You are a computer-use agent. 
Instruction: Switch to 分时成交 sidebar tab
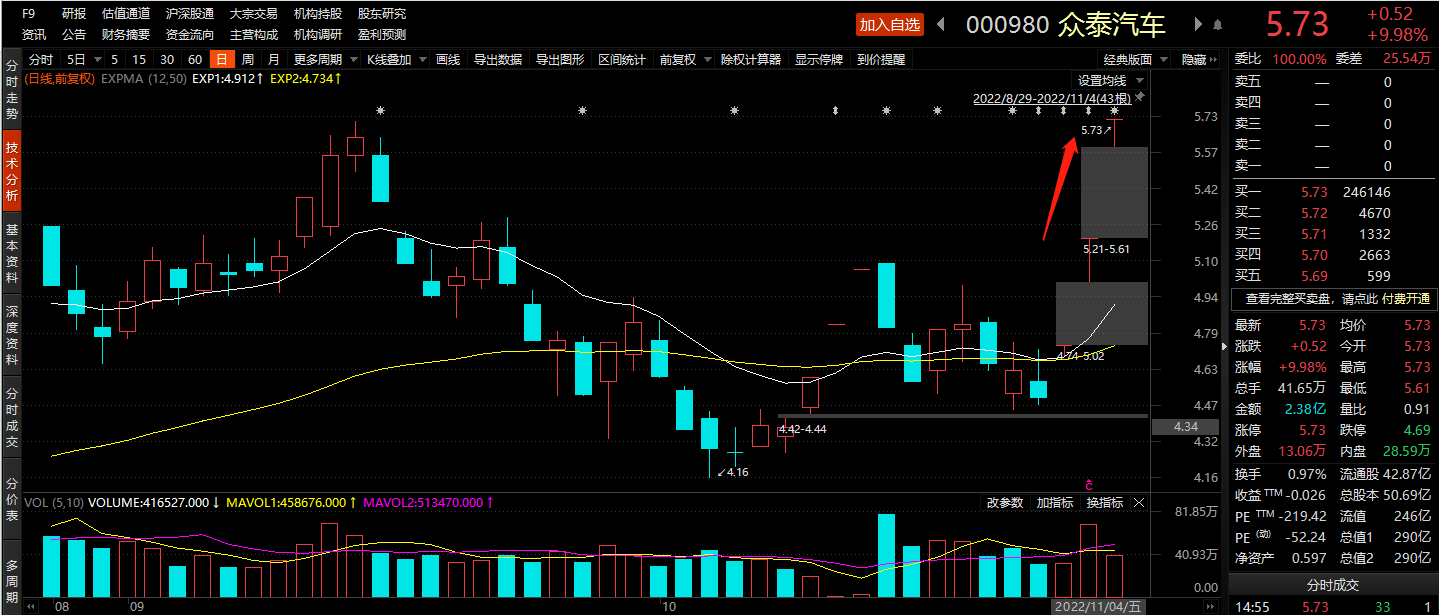(12, 415)
